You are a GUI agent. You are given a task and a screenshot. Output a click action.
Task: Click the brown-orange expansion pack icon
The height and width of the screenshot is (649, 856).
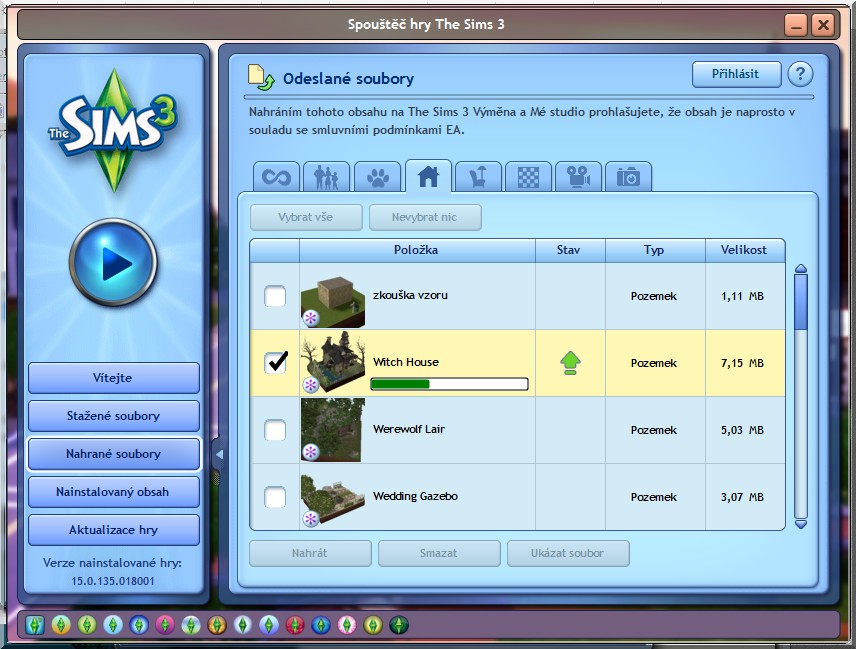(217, 625)
